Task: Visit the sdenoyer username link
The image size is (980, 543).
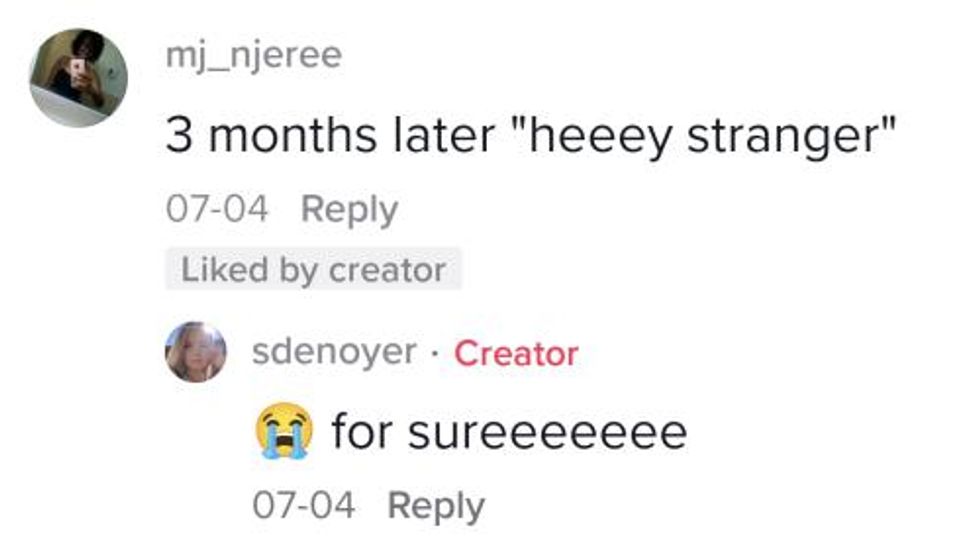Action: click(333, 352)
